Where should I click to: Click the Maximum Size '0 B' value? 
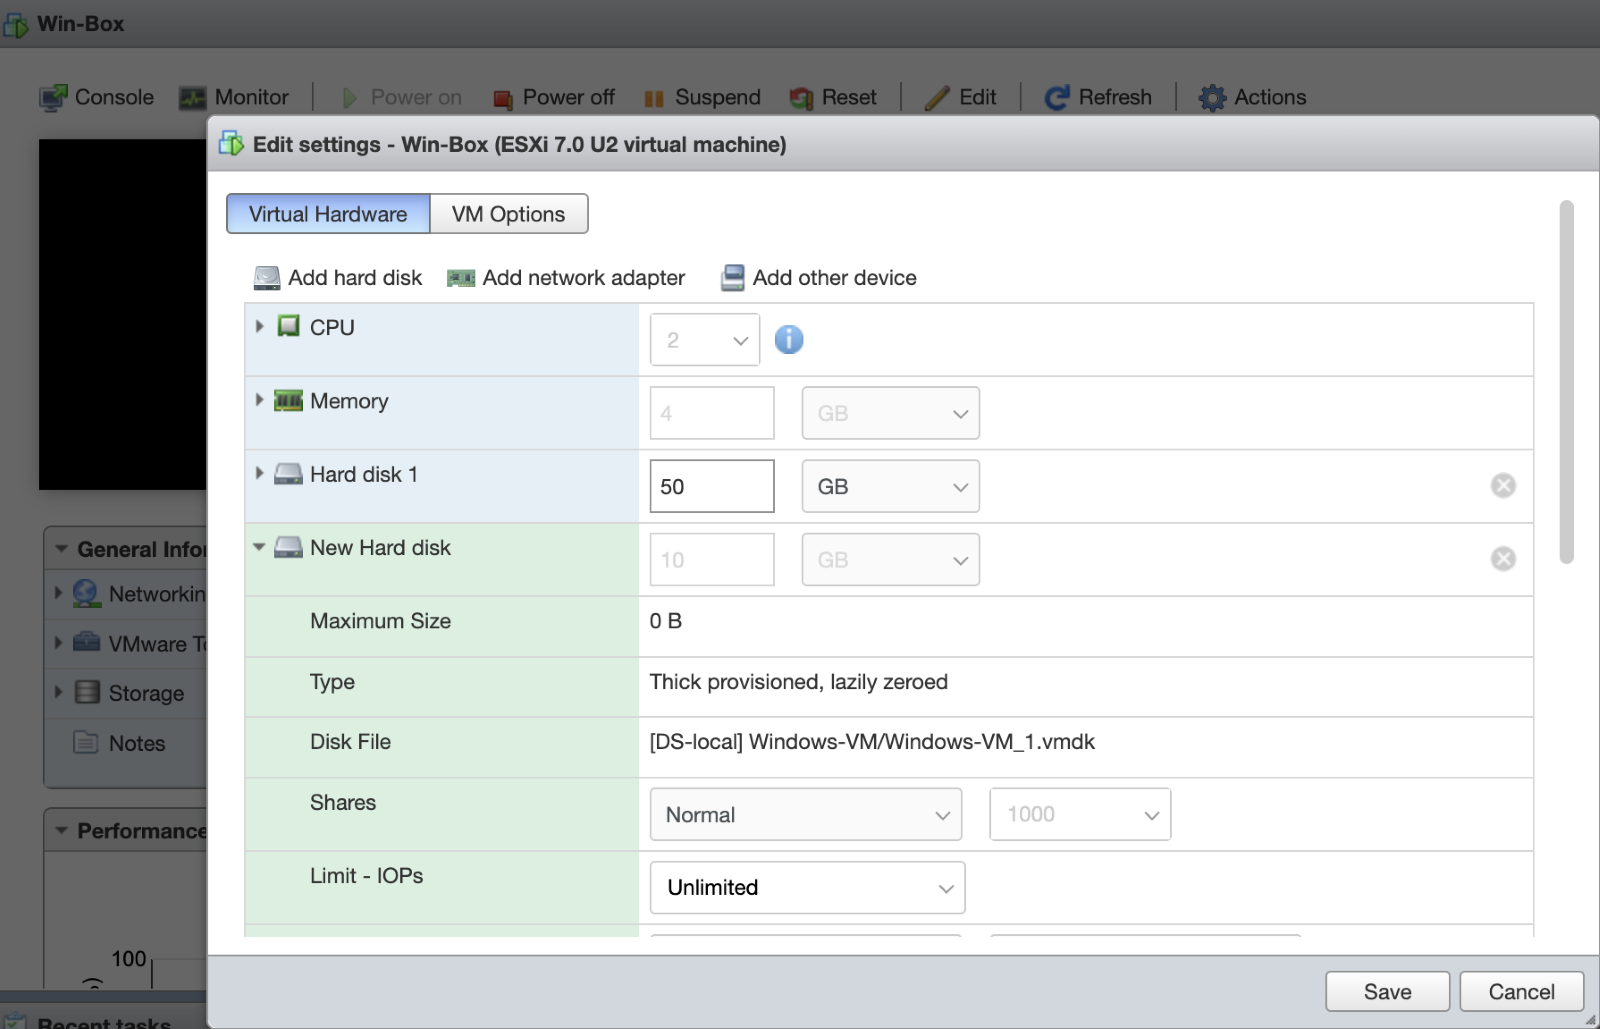click(x=666, y=621)
